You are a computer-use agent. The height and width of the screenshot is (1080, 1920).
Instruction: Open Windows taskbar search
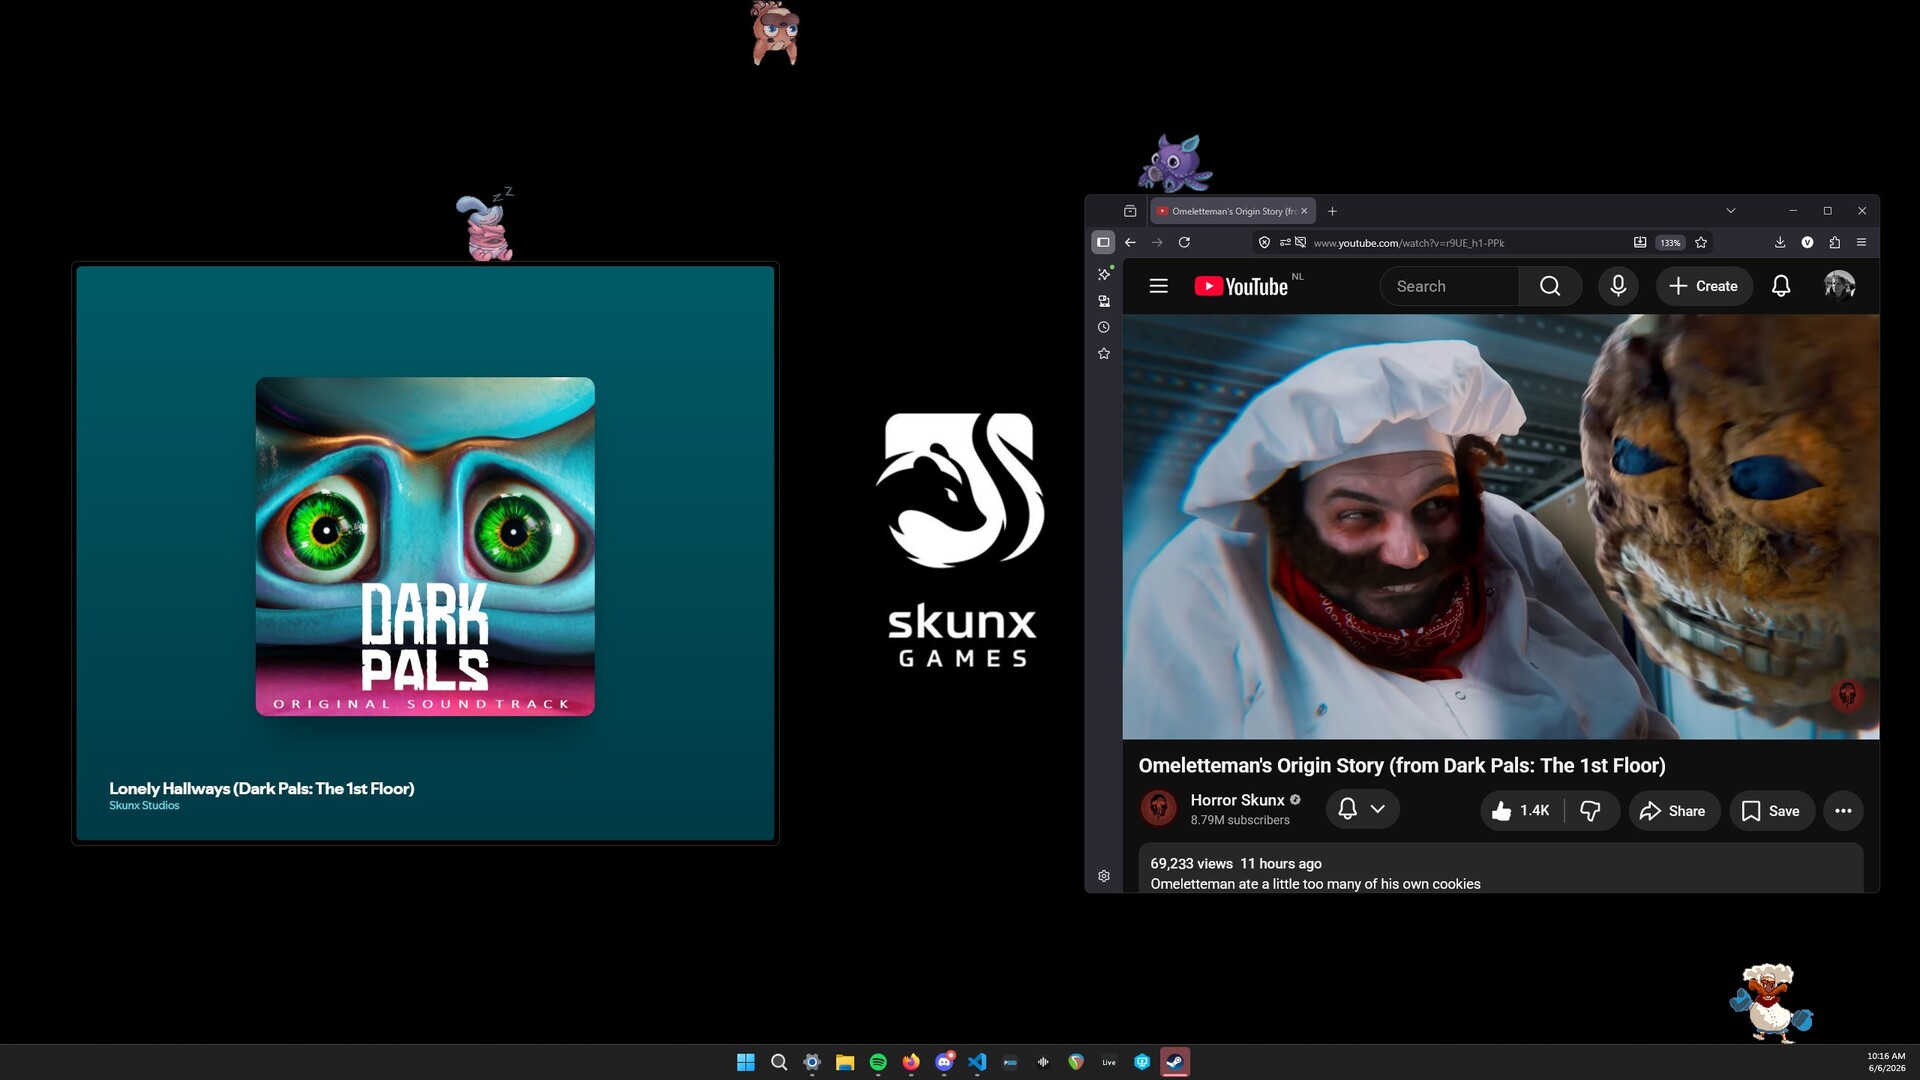pyautogui.click(x=779, y=1062)
